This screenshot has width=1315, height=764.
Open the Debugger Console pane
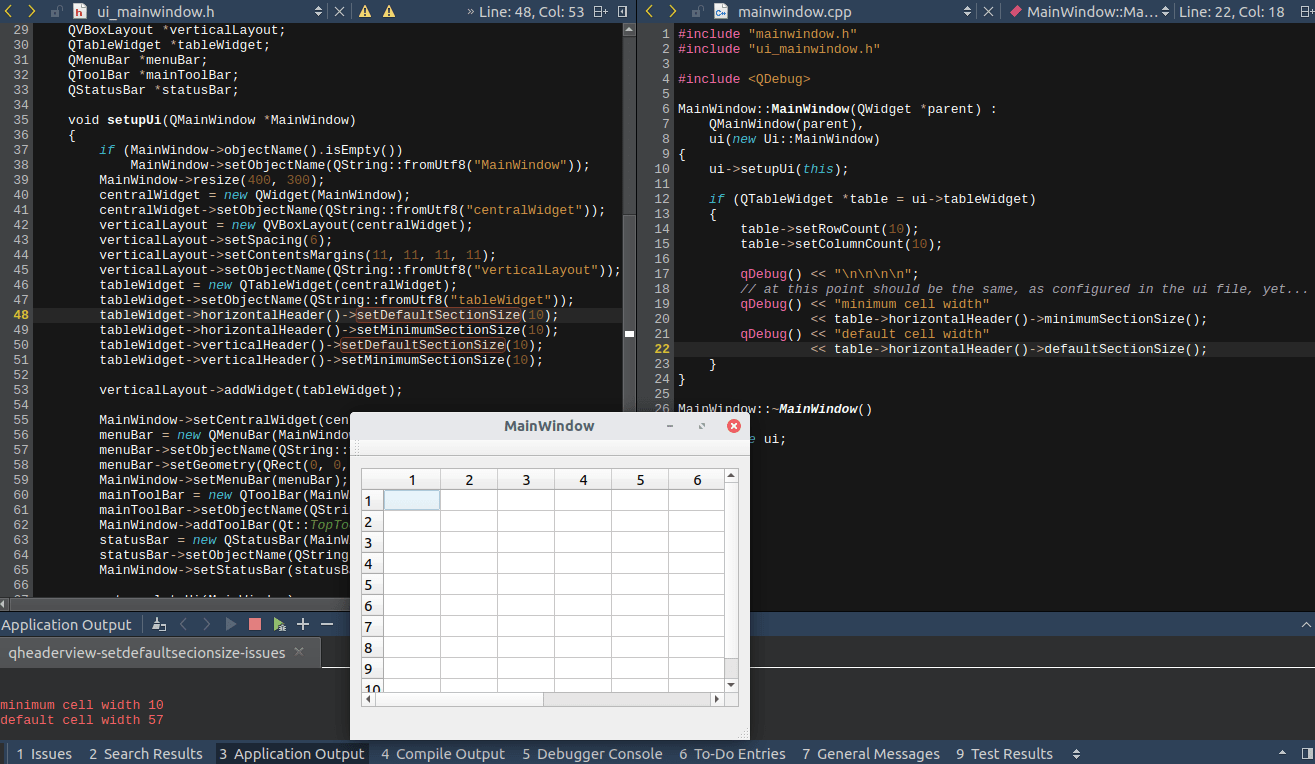[x=592, y=754]
